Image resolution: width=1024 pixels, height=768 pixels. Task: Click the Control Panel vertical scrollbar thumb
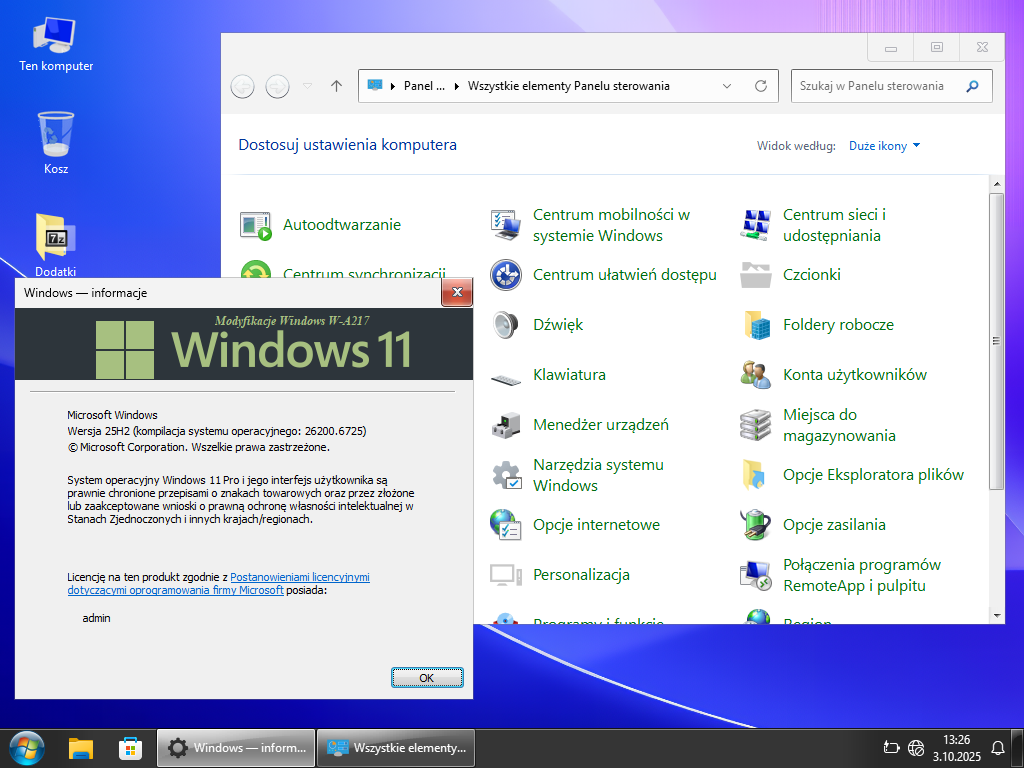click(x=996, y=340)
